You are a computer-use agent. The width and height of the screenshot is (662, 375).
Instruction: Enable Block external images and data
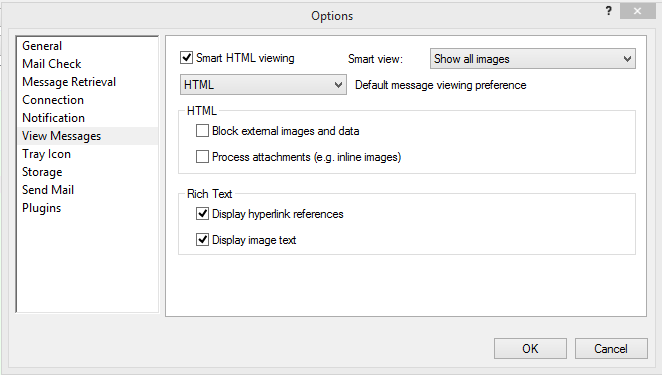coord(202,131)
